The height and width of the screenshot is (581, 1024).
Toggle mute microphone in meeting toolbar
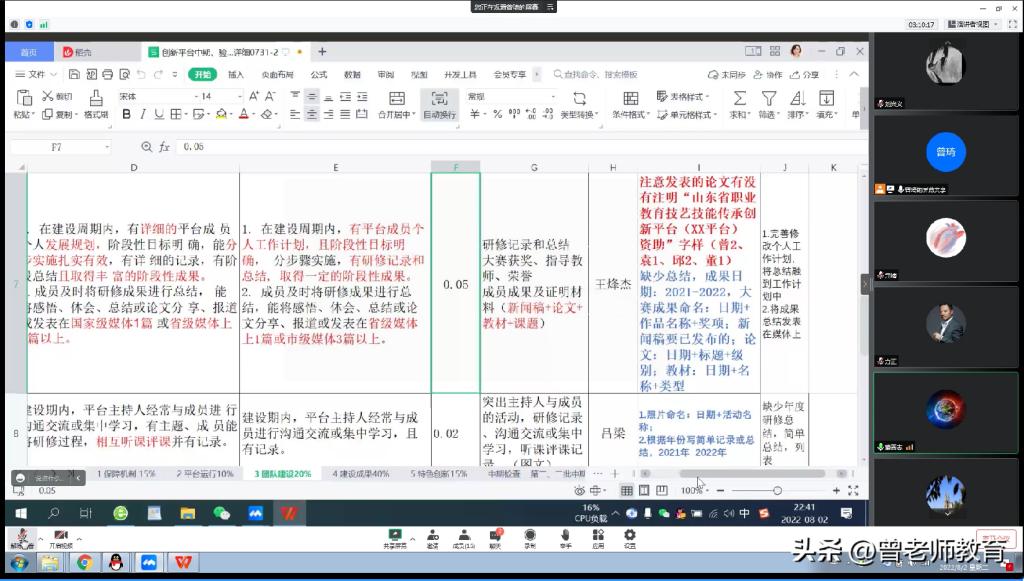[21, 539]
